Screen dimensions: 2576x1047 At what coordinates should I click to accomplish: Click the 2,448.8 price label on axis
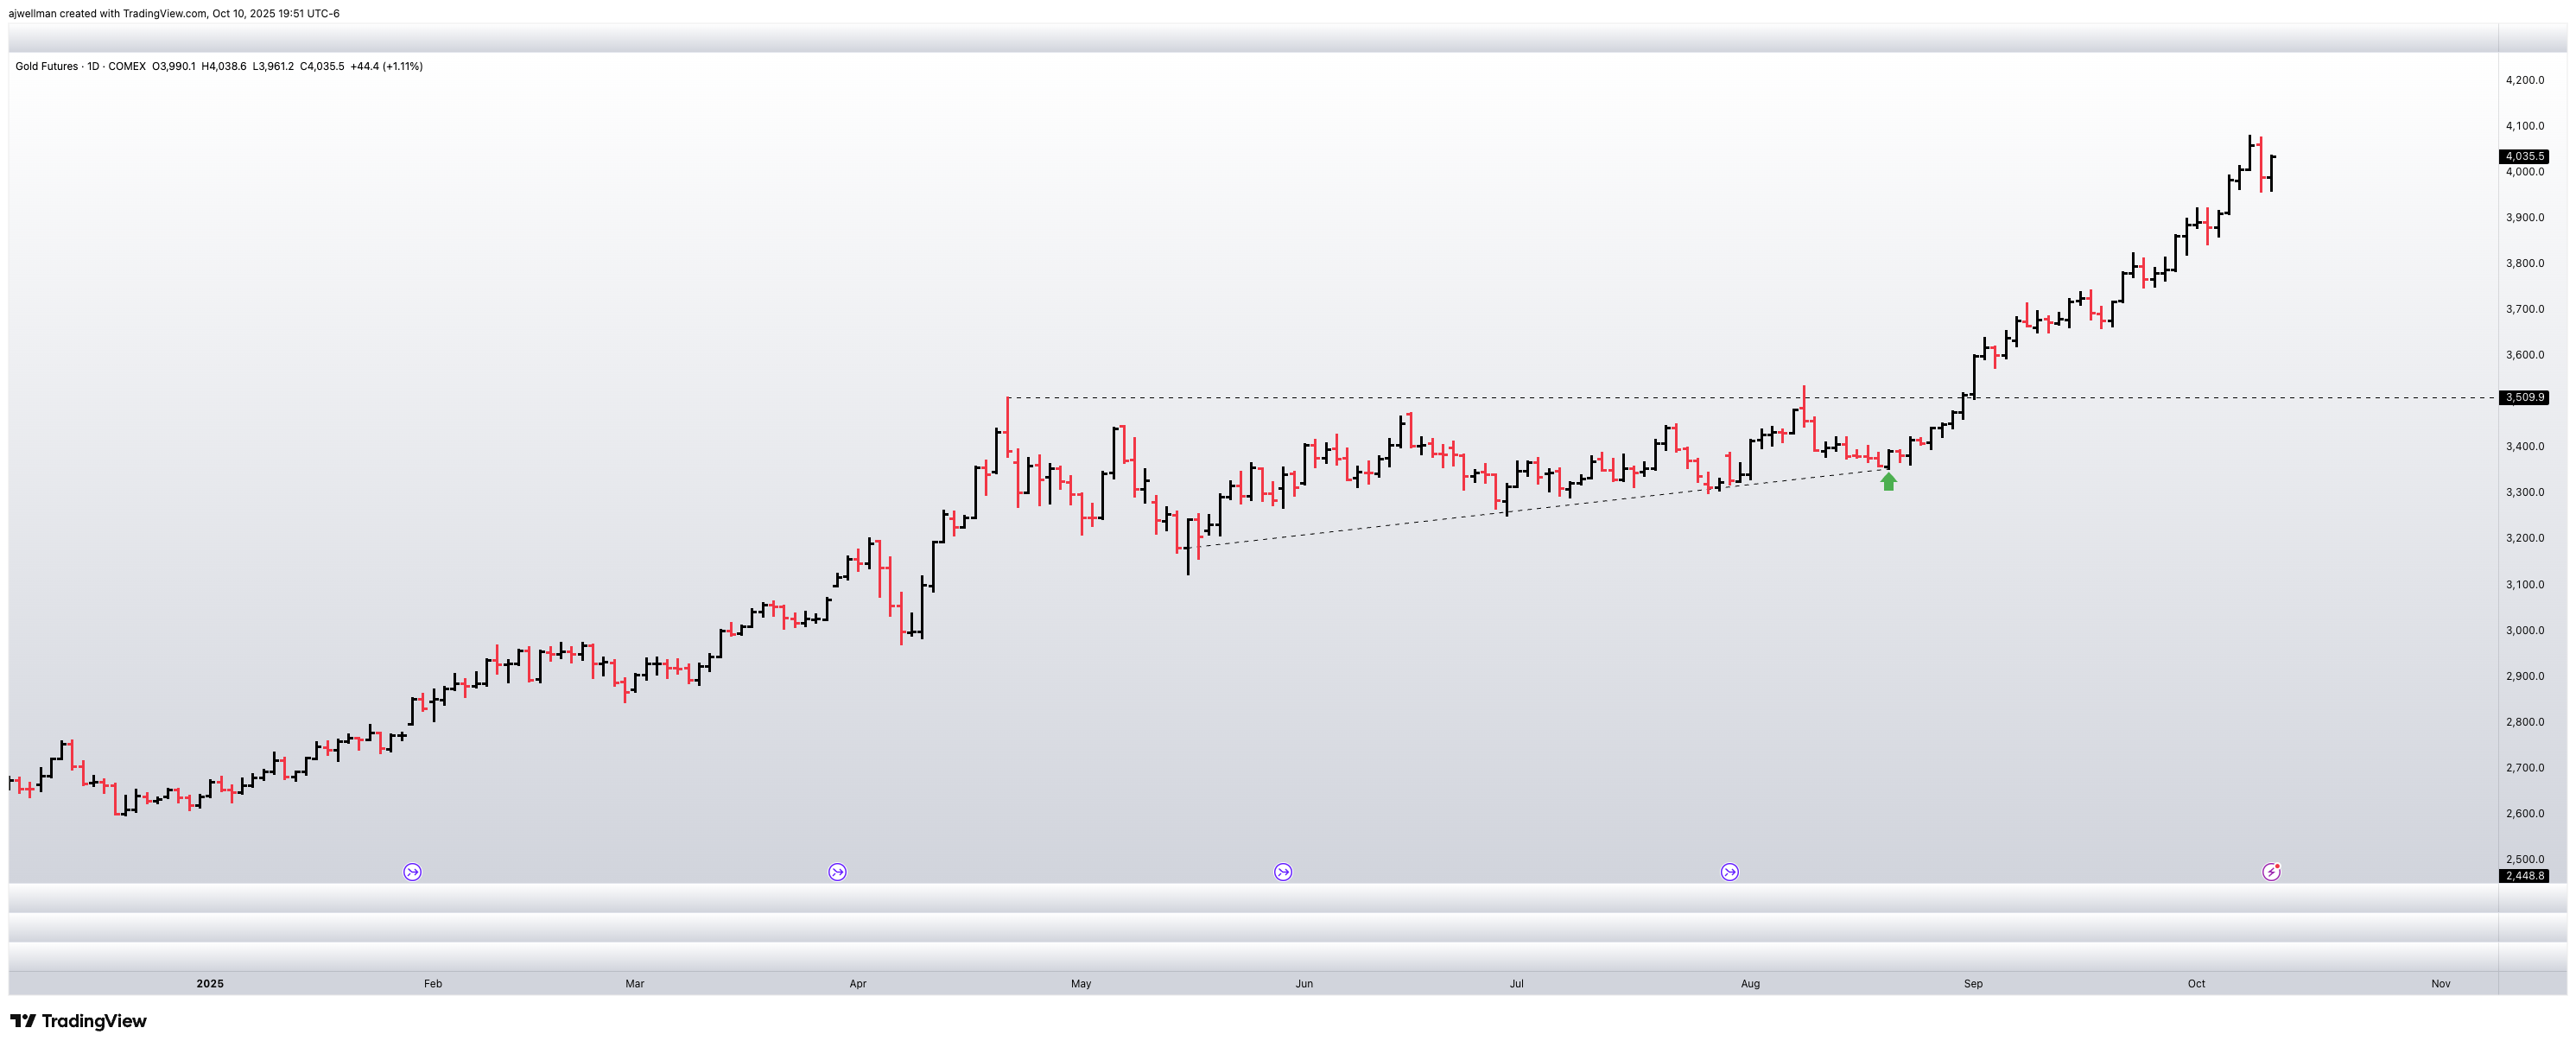pyautogui.click(x=2523, y=876)
